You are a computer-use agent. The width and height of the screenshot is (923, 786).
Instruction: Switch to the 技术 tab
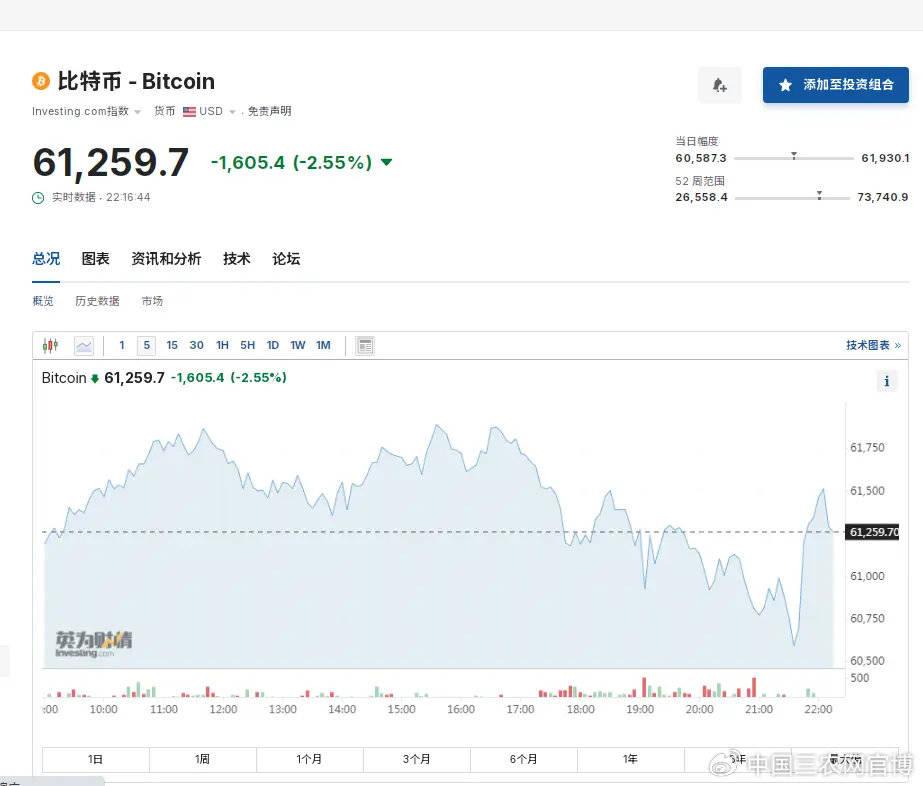point(236,259)
